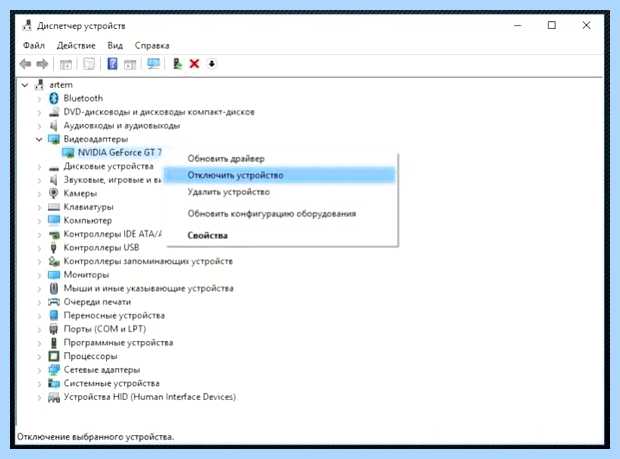This screenshot has height=459, width=620.
Task: Expand the Дисковые устройства category
Action: 39,166
